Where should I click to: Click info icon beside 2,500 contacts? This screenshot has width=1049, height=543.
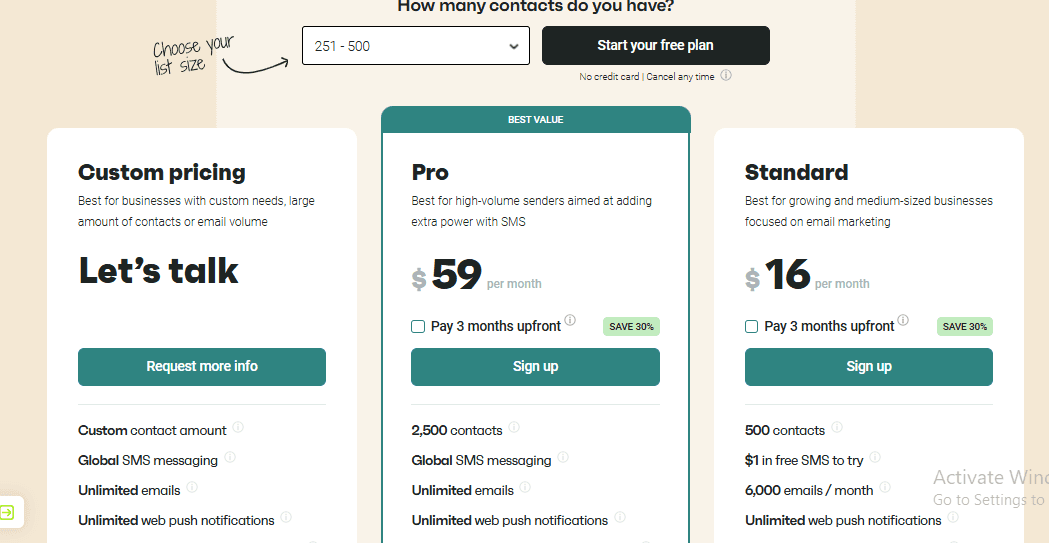(x=514, y=428)
